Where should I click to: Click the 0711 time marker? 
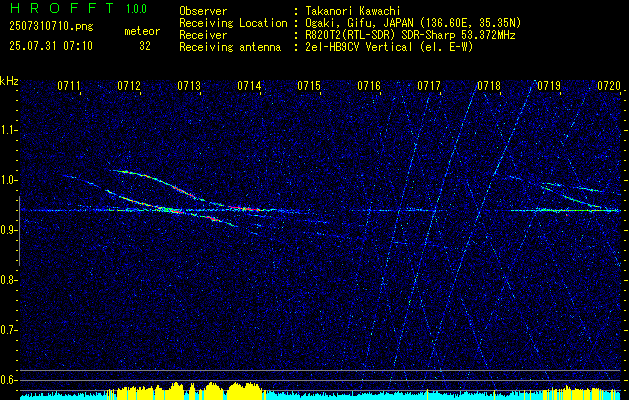(69, 86)
